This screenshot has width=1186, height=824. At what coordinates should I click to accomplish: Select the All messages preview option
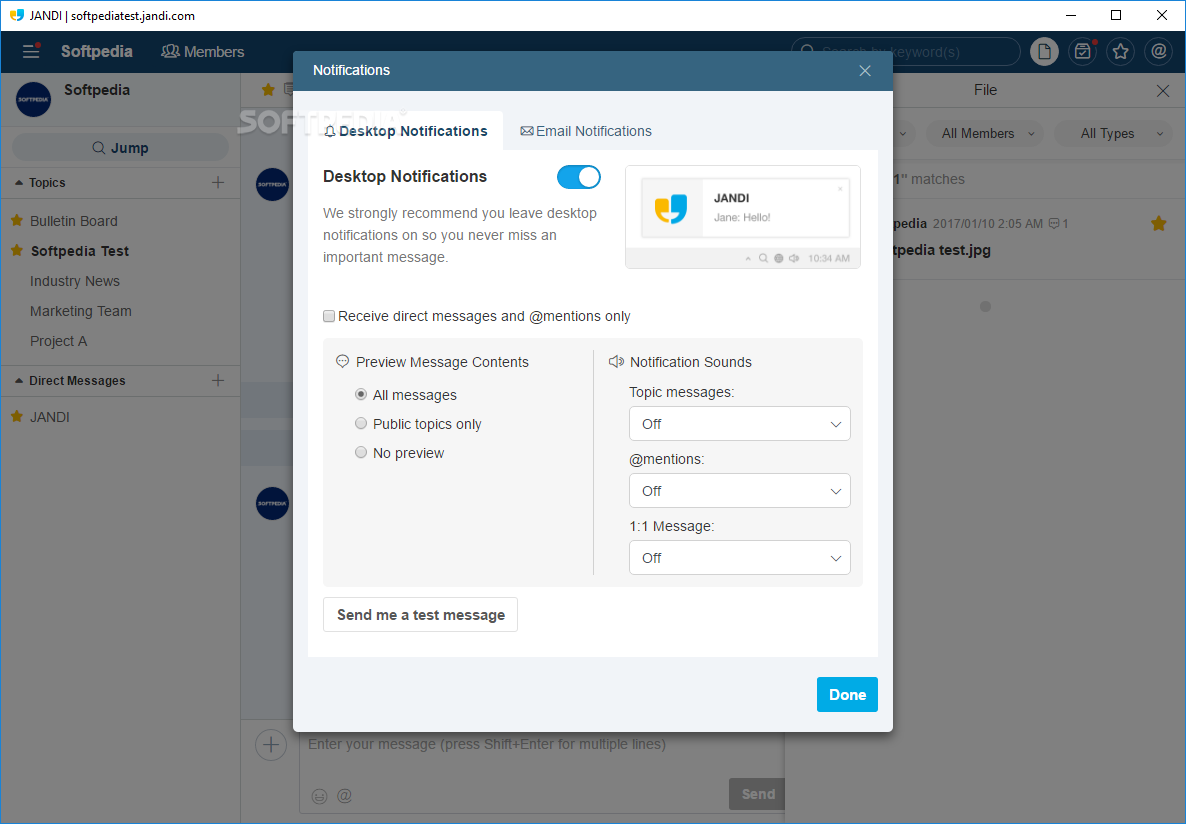[x=361, y=394]
